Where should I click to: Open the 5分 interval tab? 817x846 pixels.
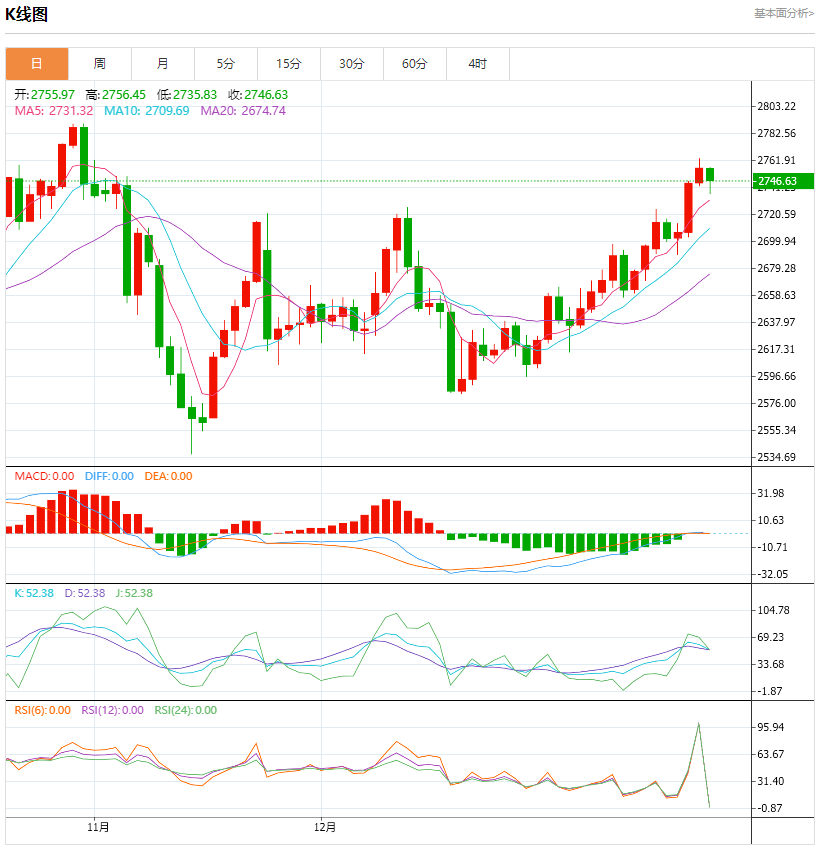(226, 64)
